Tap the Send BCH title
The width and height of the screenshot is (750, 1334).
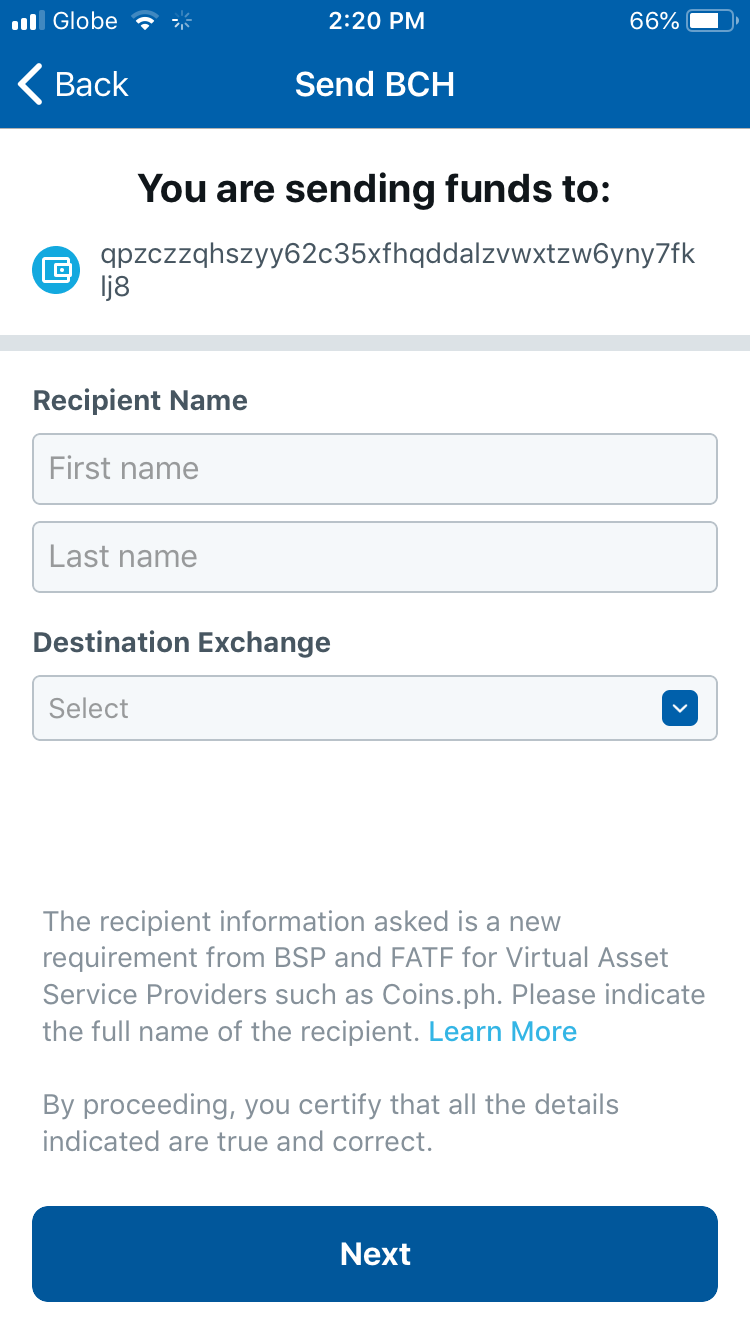[x=375, y=85]
